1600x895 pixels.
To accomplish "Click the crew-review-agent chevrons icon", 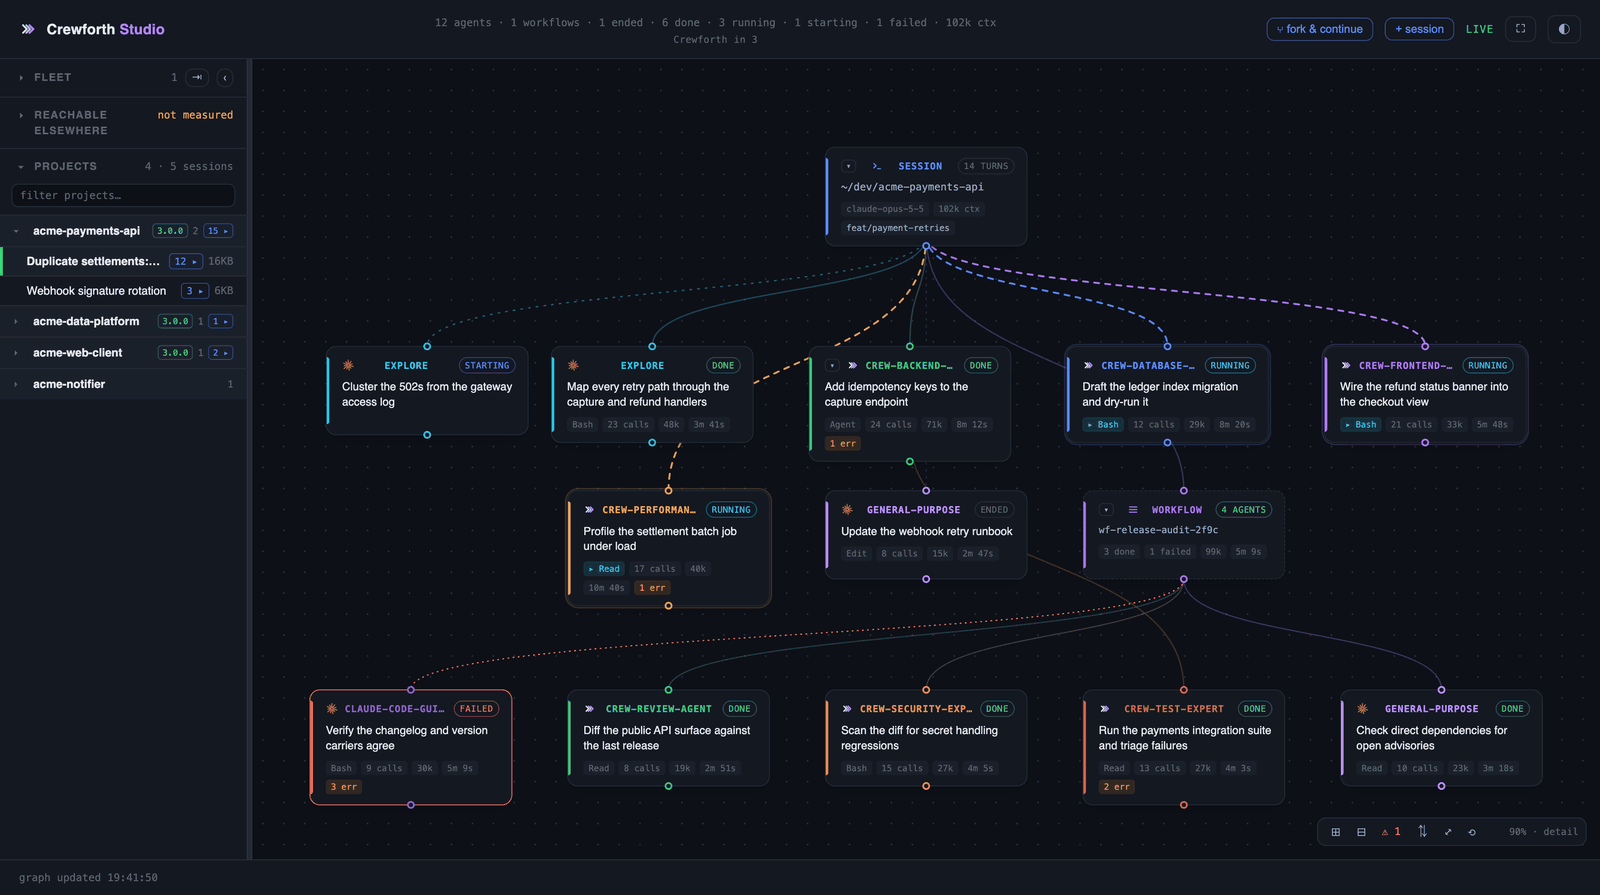I will tap(589, 709).
